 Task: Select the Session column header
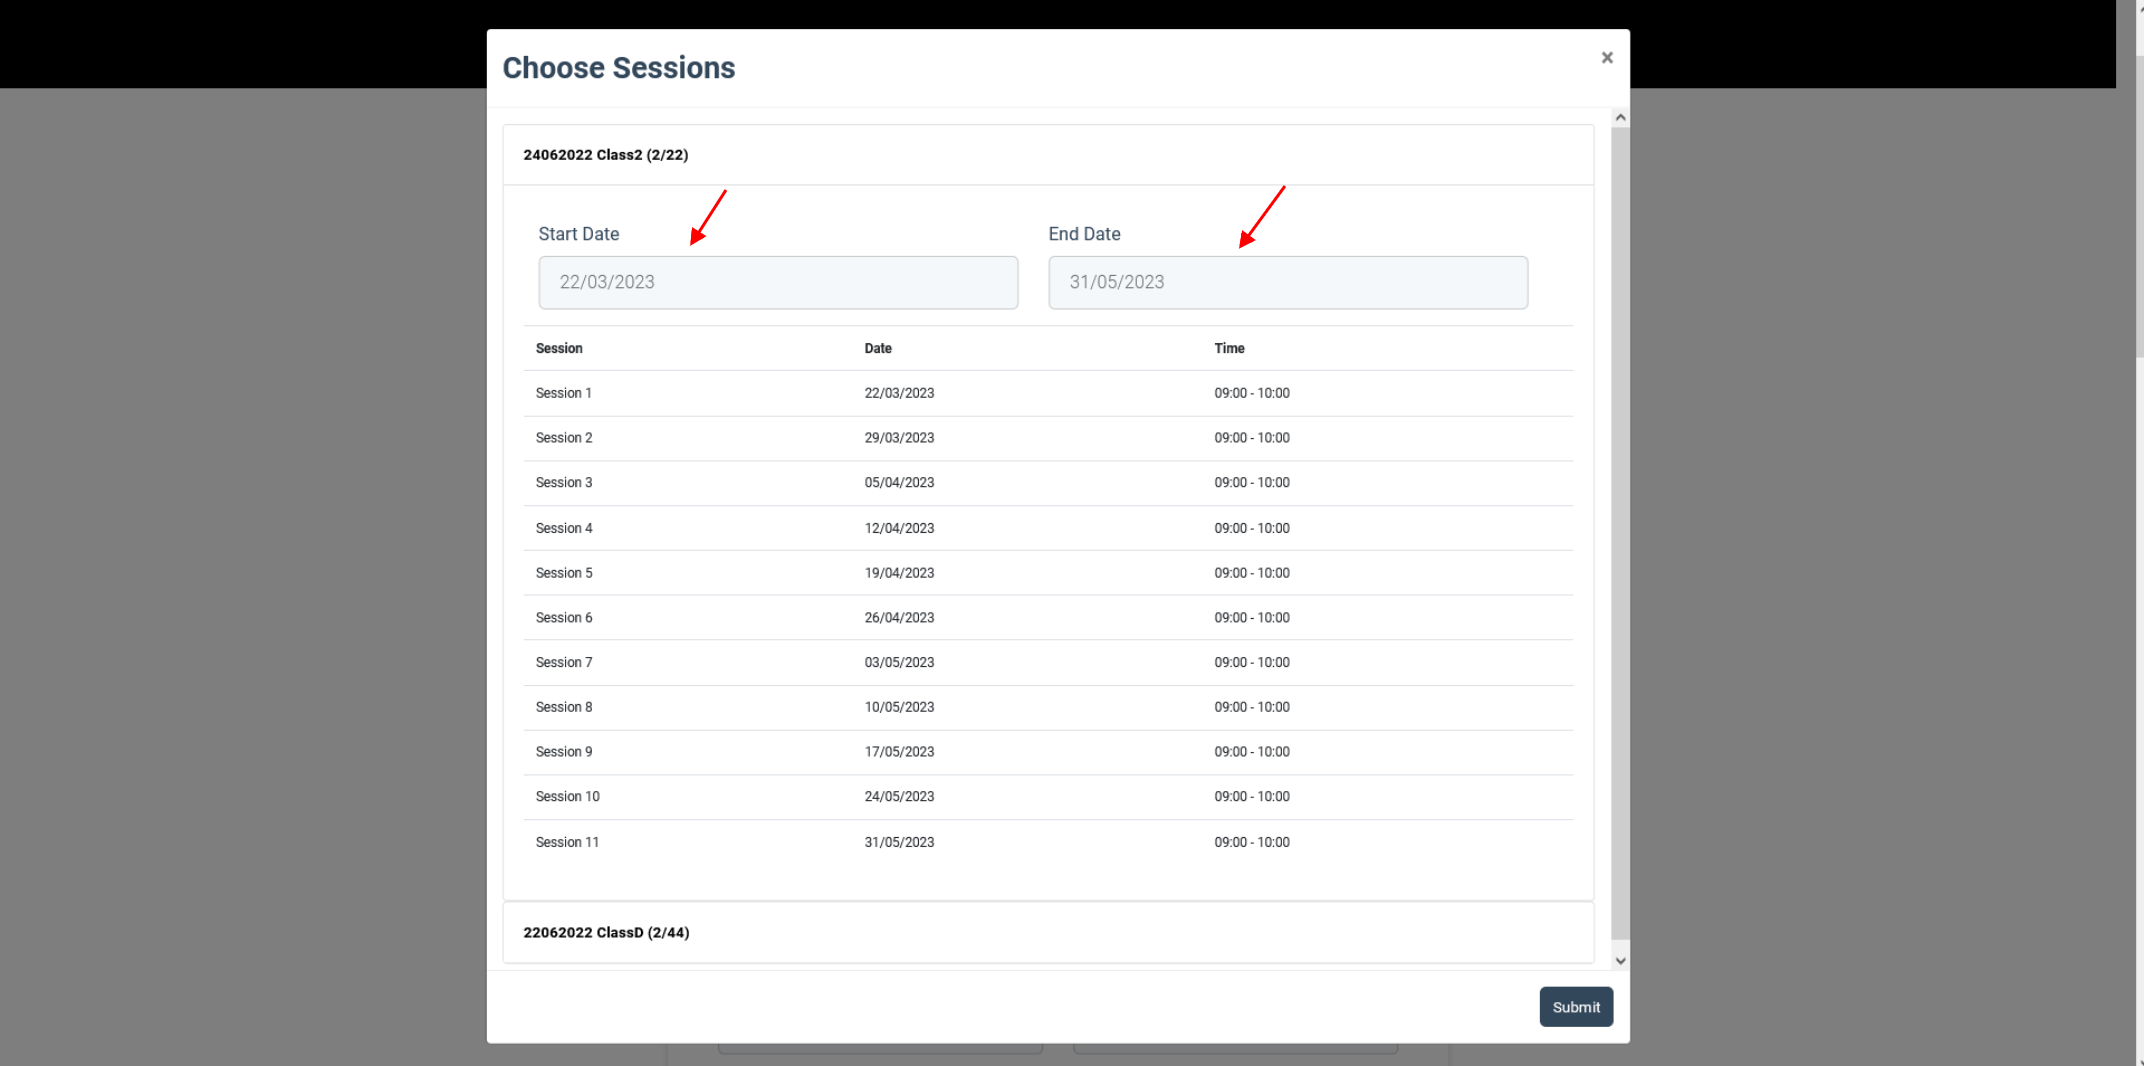click(x=559, y=349)
